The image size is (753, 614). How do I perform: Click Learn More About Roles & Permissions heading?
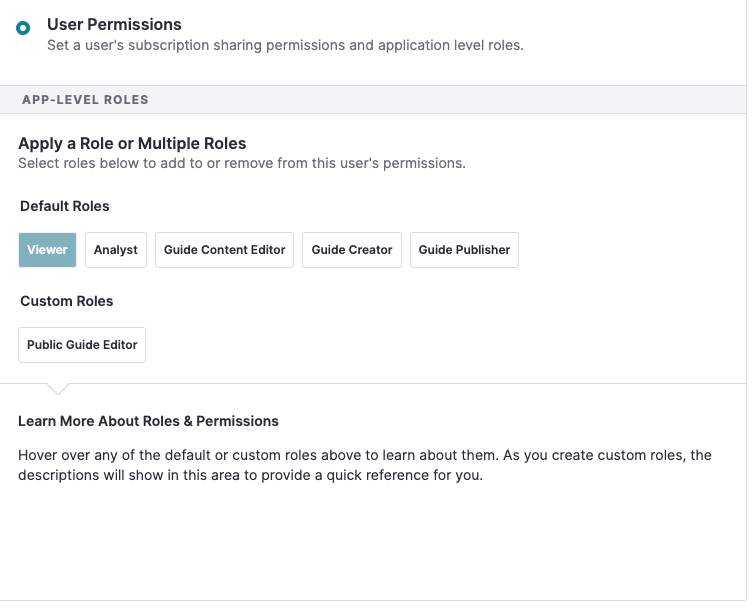148,421
